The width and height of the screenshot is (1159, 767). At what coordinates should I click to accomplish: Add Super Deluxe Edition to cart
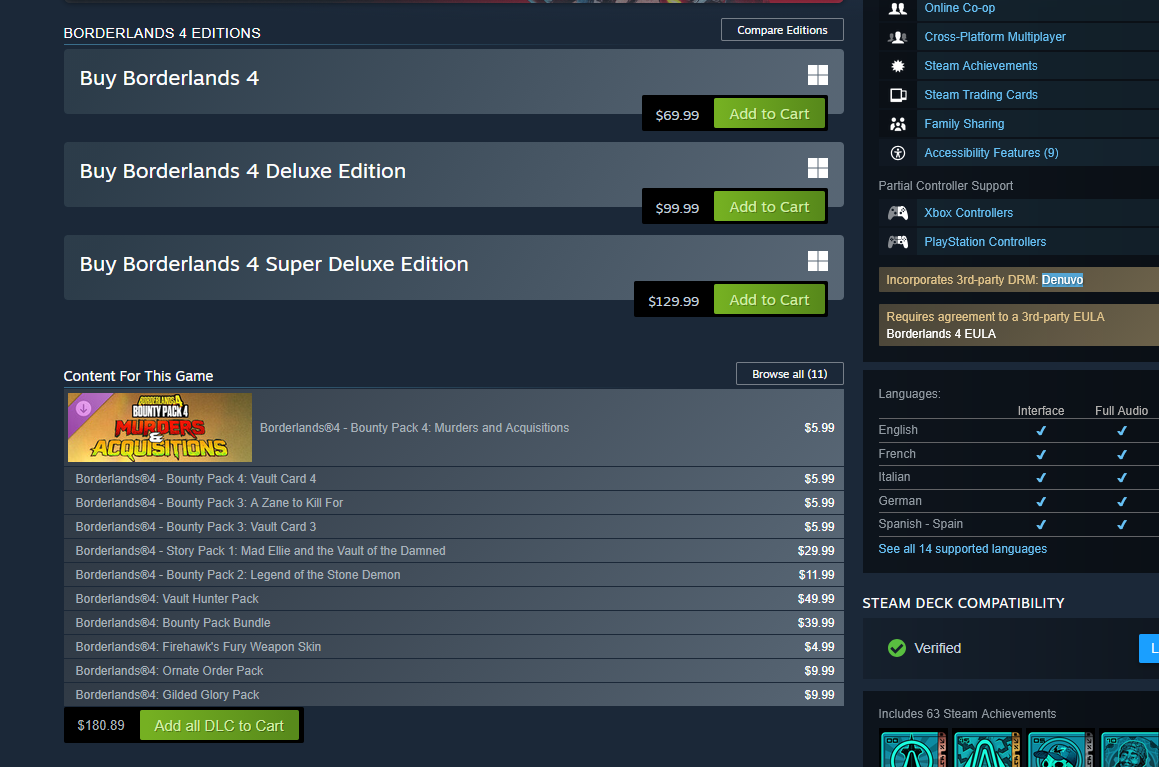coord(769,300)
